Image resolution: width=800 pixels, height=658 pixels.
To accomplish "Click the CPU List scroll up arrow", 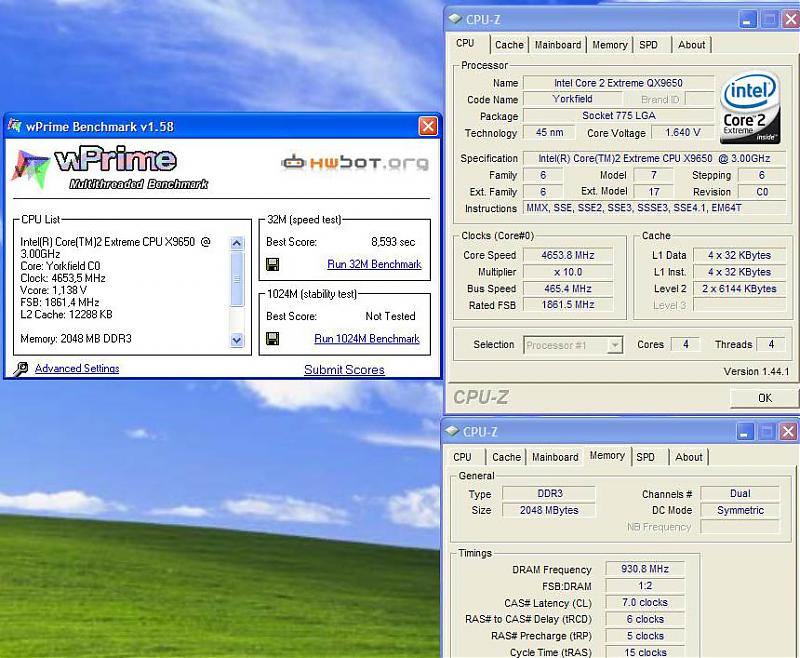I will click(236, 243).
